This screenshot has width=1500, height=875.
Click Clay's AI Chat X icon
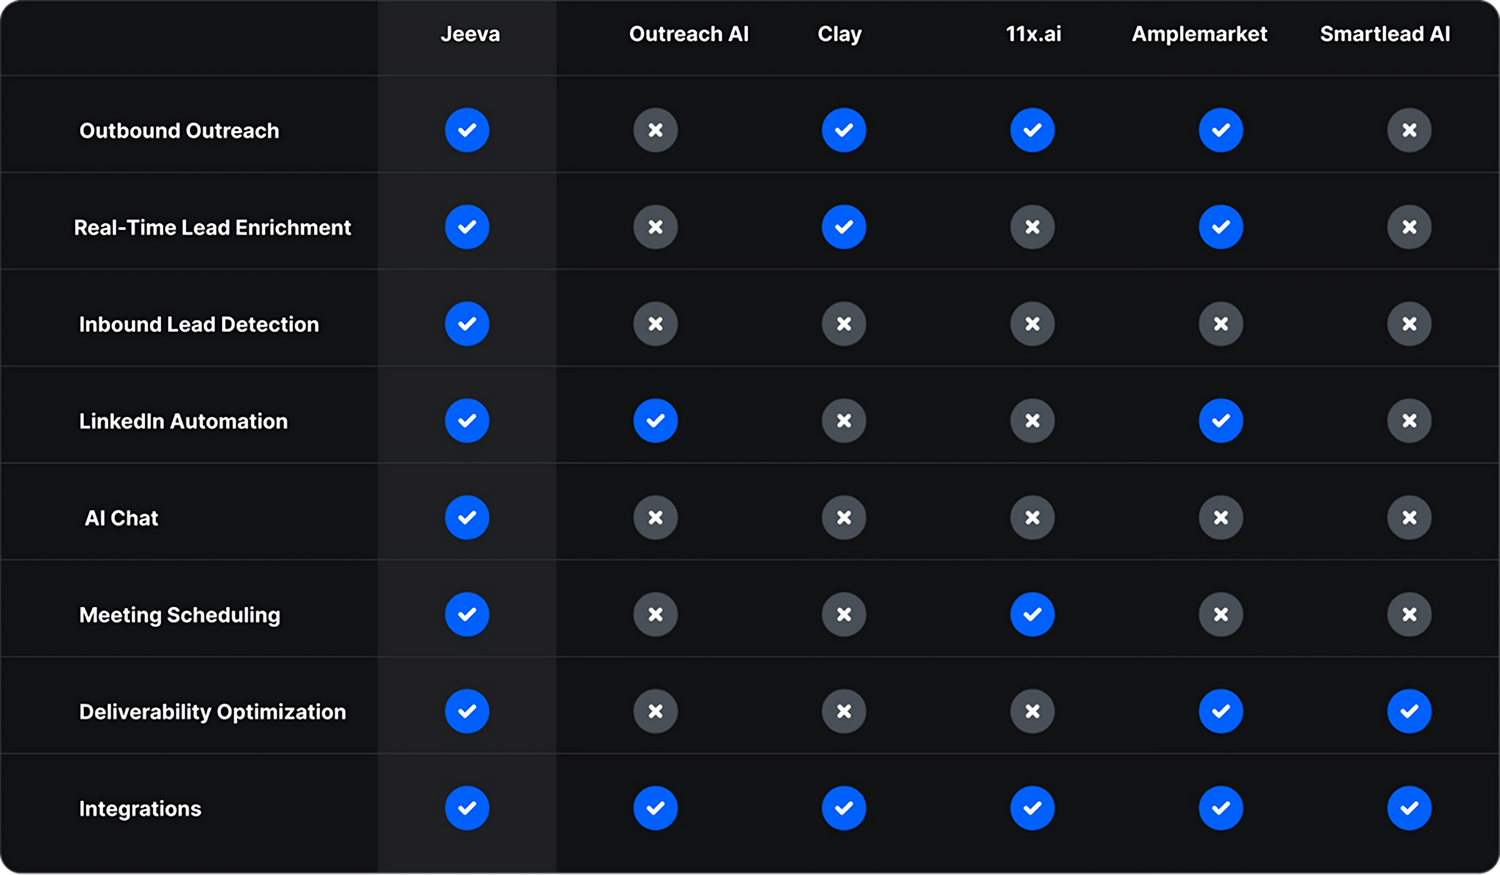coord(844,518)
